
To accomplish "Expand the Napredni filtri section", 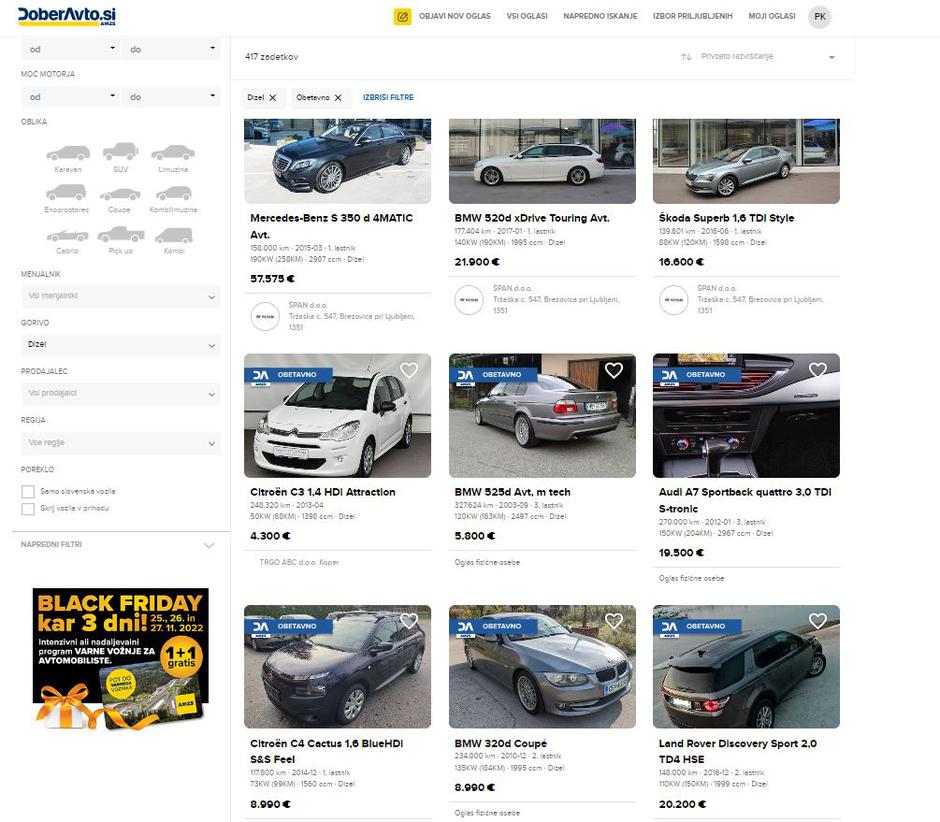I will [118, 545].
